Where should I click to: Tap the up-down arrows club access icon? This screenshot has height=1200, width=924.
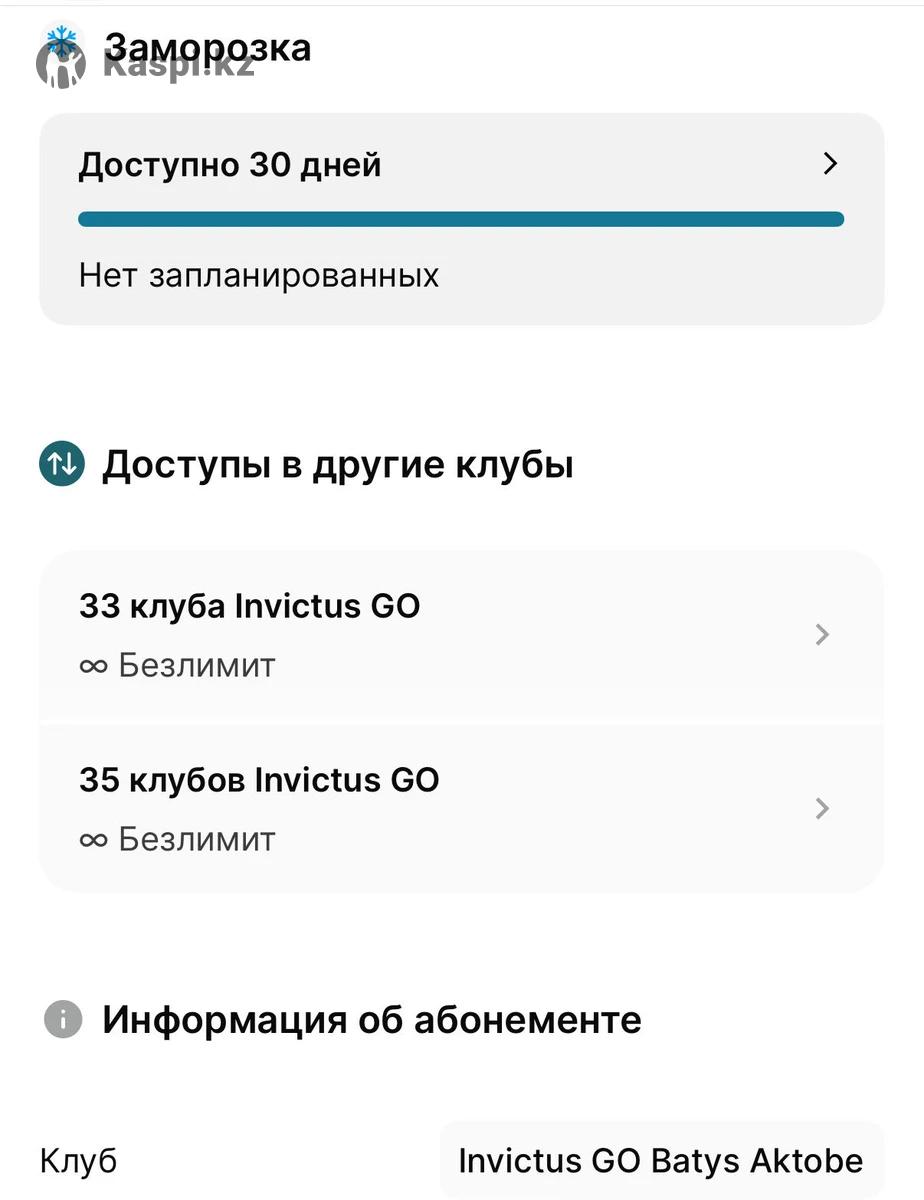(x=62, y=465)
